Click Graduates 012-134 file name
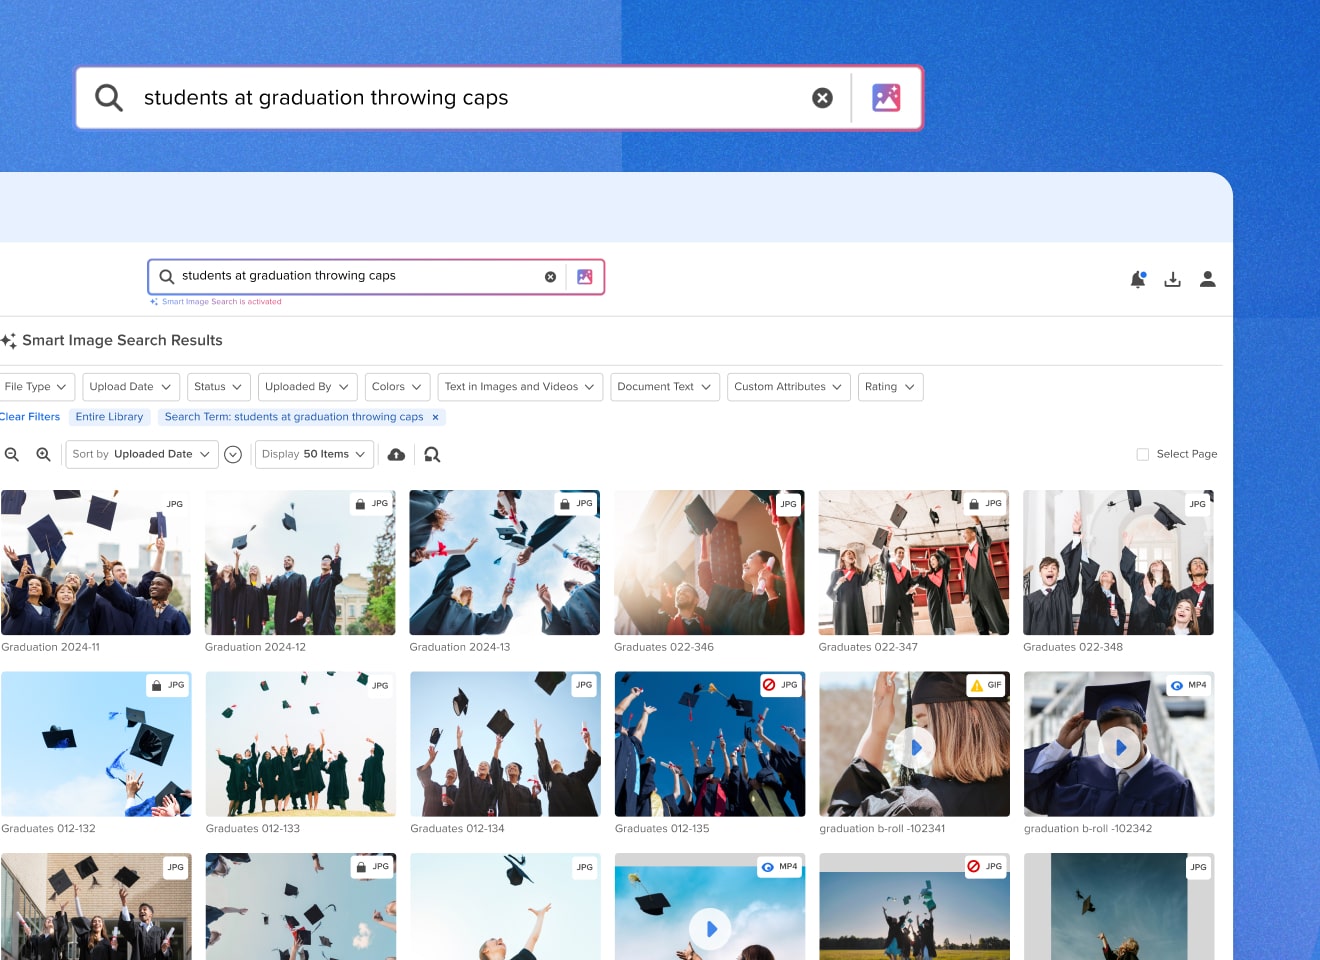 (457, 829)
